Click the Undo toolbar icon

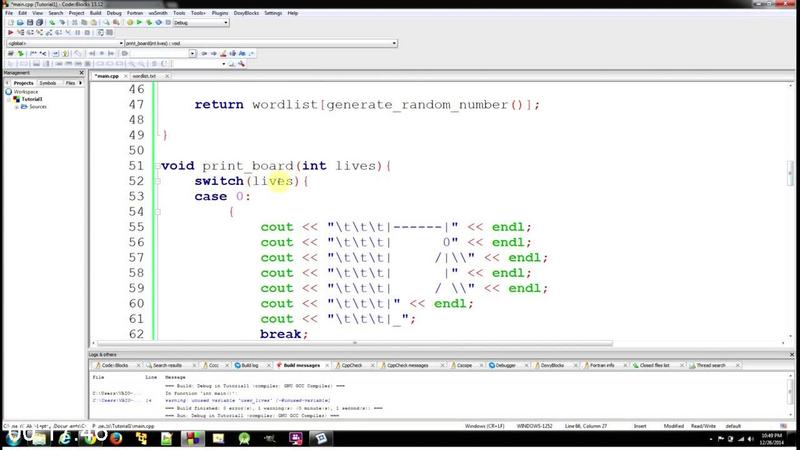tap(52, 22)
